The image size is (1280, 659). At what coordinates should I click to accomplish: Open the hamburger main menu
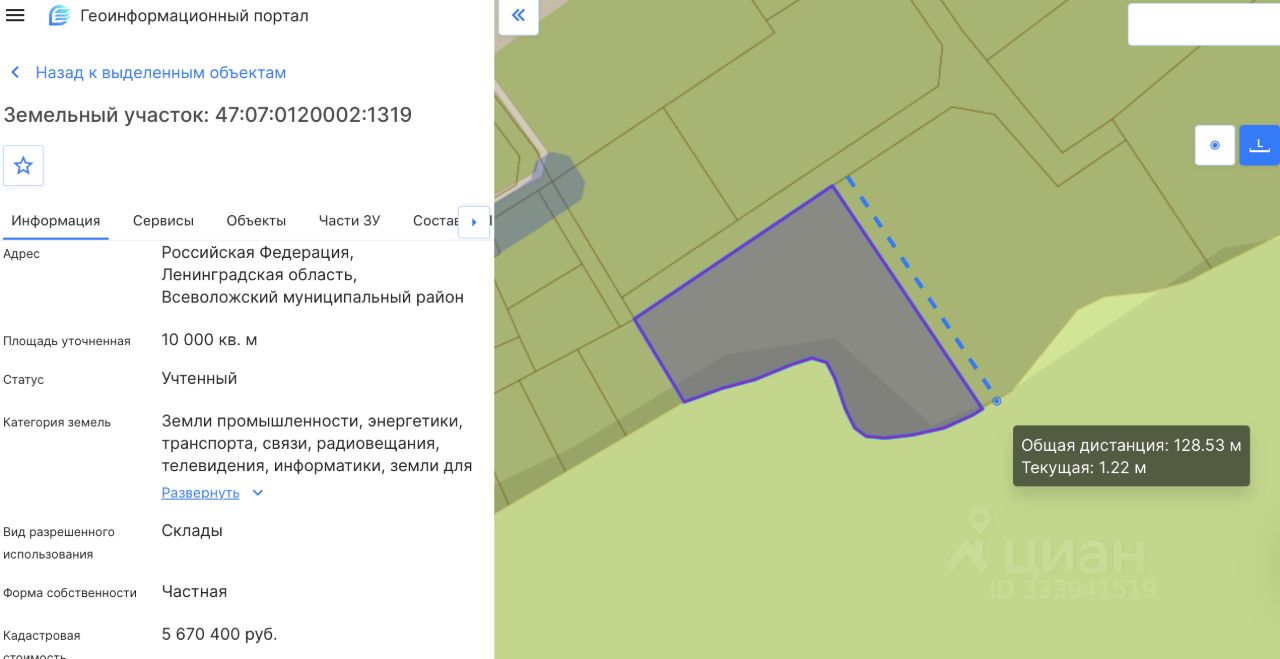coord(15,16)
